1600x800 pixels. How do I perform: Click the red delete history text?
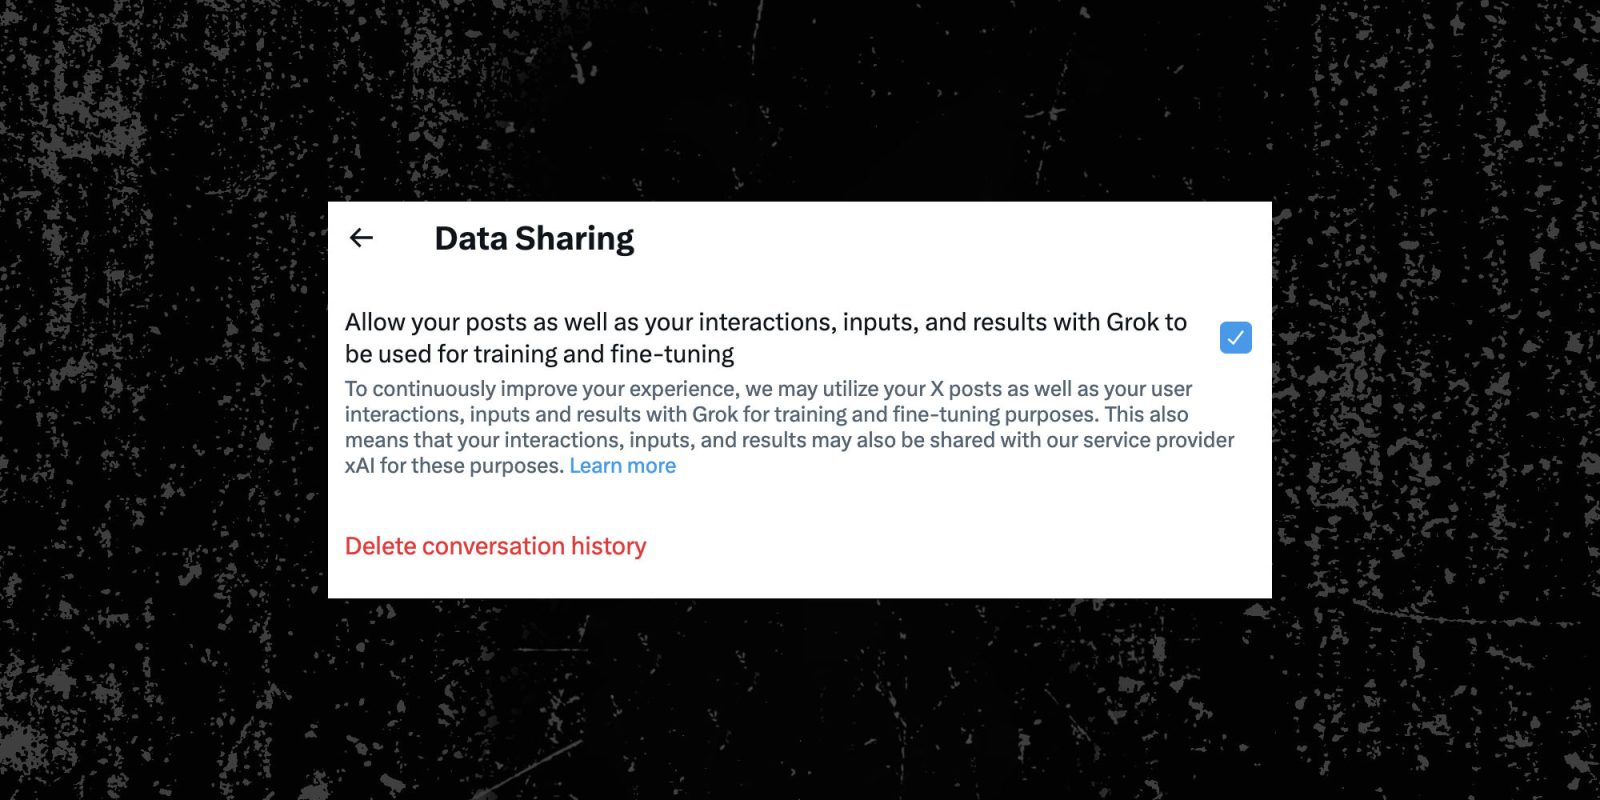495,546
